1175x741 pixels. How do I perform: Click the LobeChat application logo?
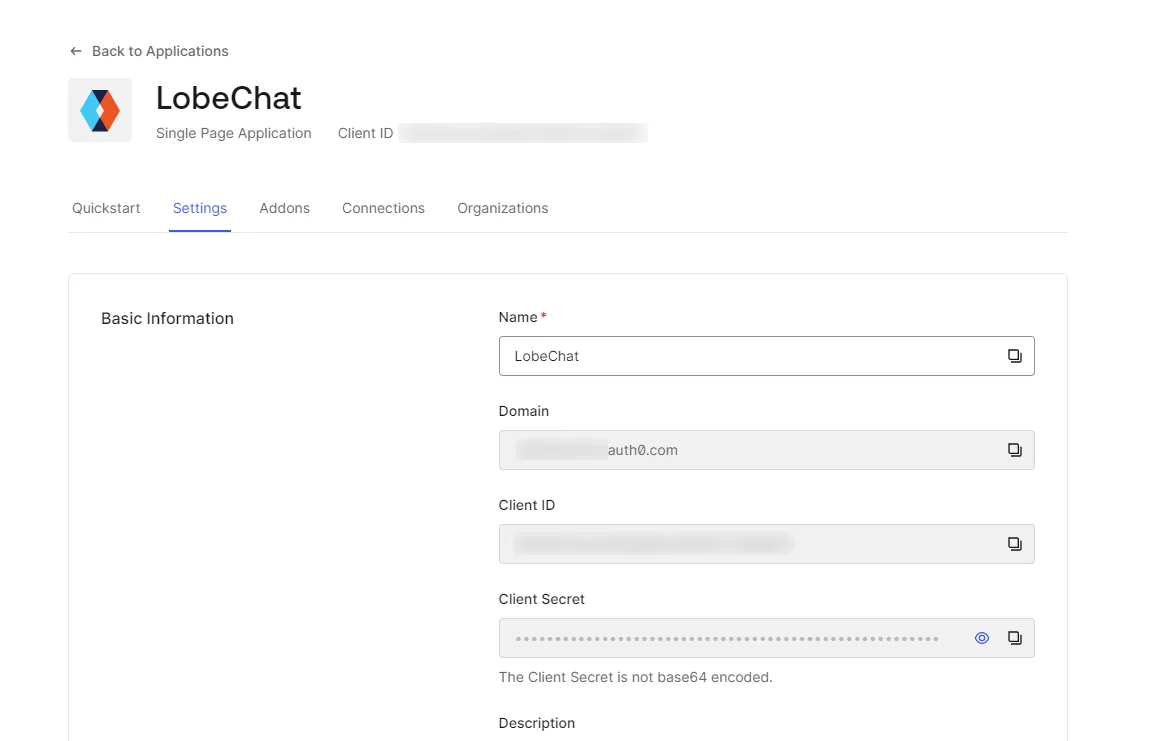click(99, 109)
